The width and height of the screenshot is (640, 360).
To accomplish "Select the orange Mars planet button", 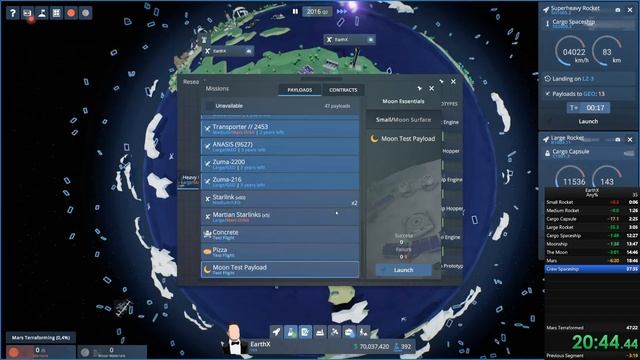I will 71,13.
